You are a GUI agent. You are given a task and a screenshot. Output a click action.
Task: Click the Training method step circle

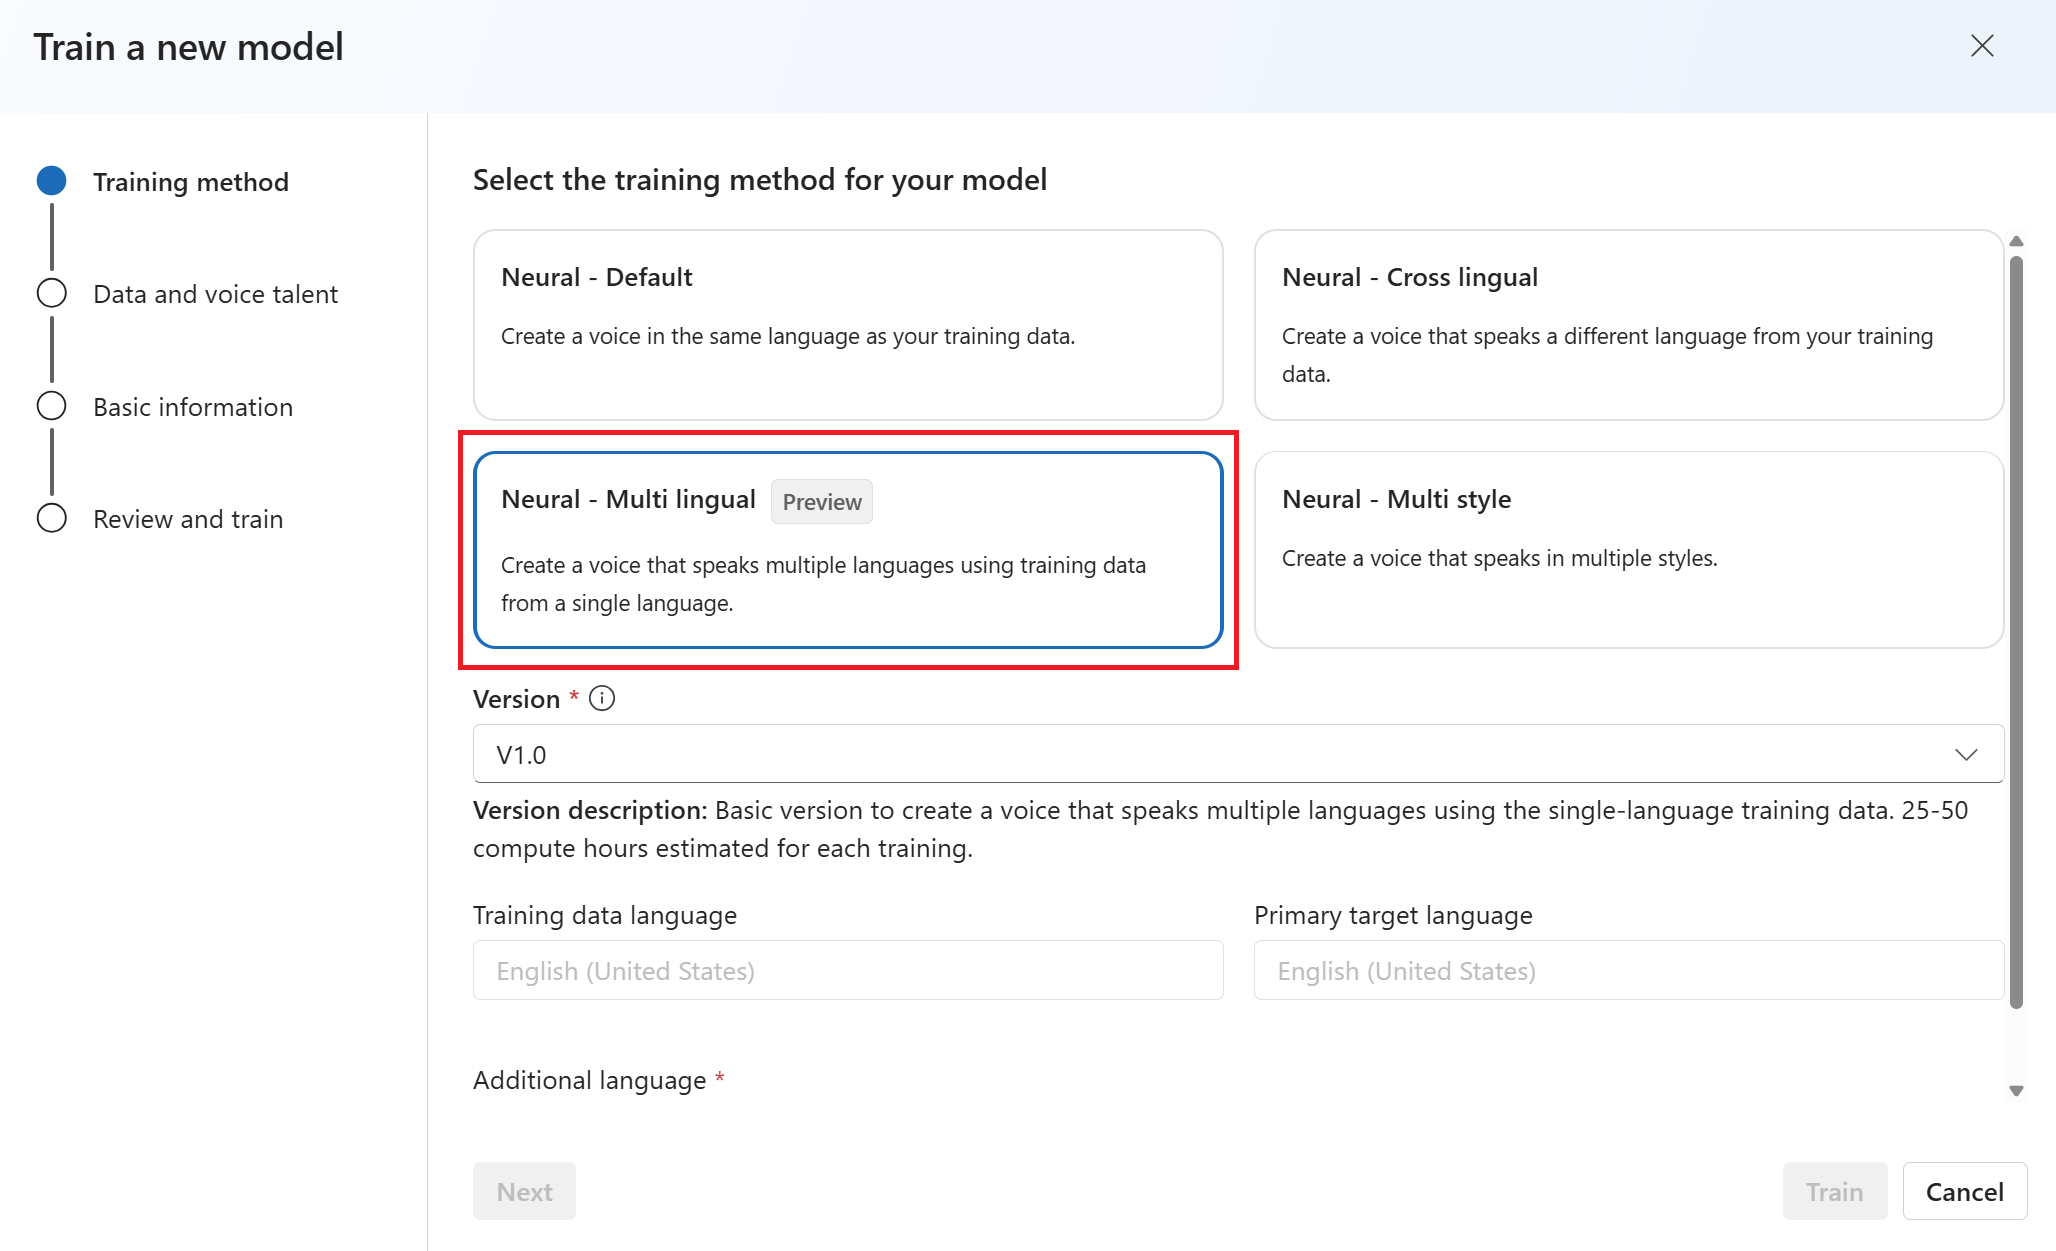(52, 181)
